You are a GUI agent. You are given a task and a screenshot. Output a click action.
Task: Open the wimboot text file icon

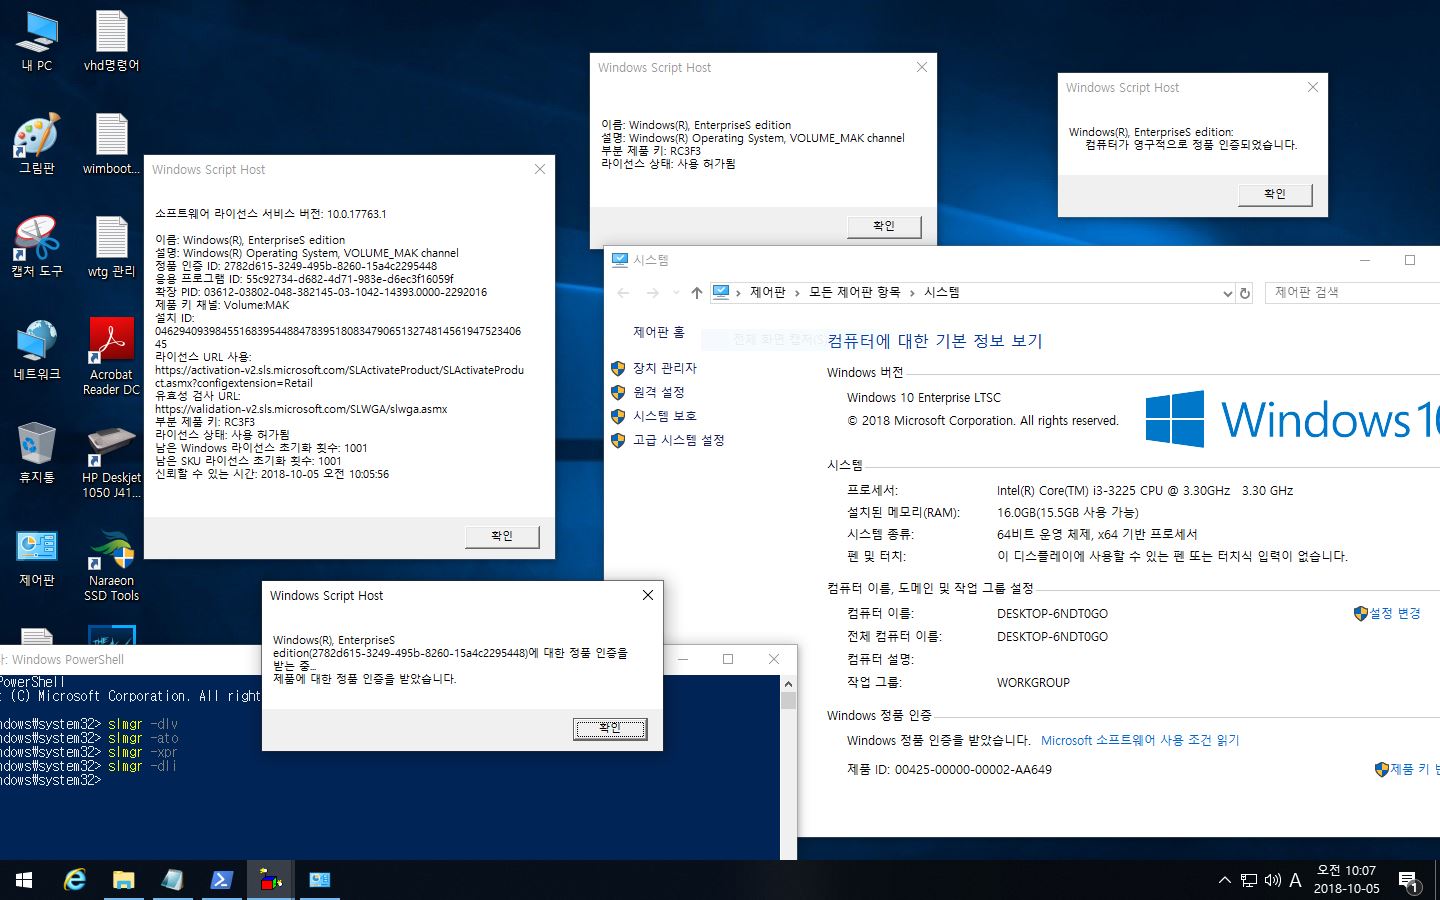tap(111, 144)
